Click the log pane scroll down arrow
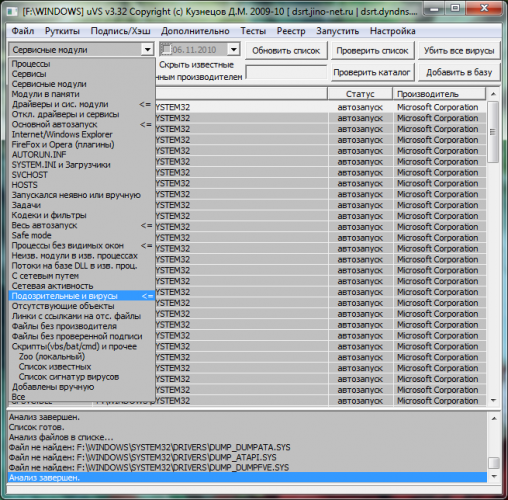Image resolution: width=508 pixels, height=500 pixels. [x=494, y=476]
